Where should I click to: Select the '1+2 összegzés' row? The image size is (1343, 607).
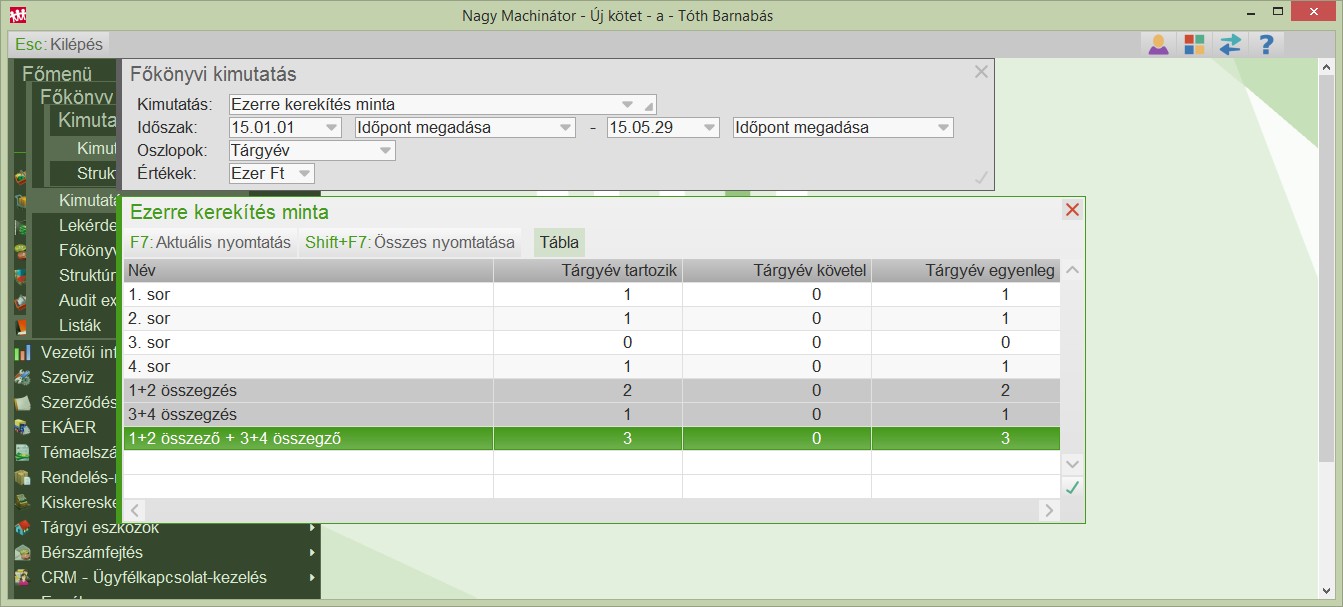click(x=591, y=390)
